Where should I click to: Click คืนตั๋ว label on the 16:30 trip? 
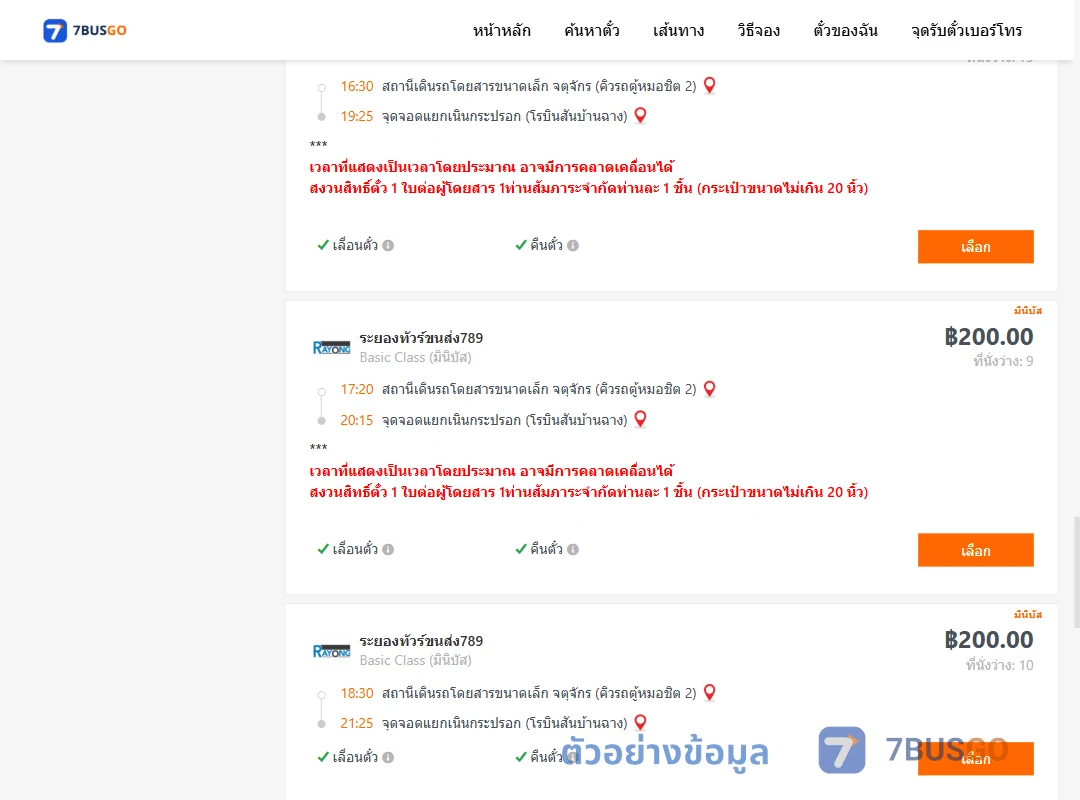tap(546, 245)
